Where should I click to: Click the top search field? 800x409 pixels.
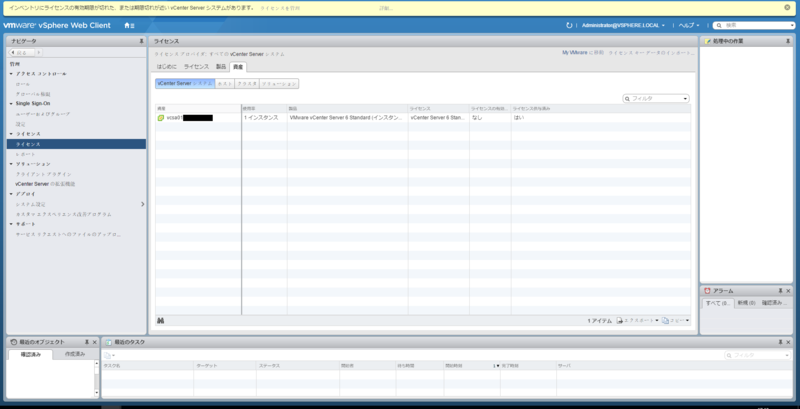pos(754,25)
